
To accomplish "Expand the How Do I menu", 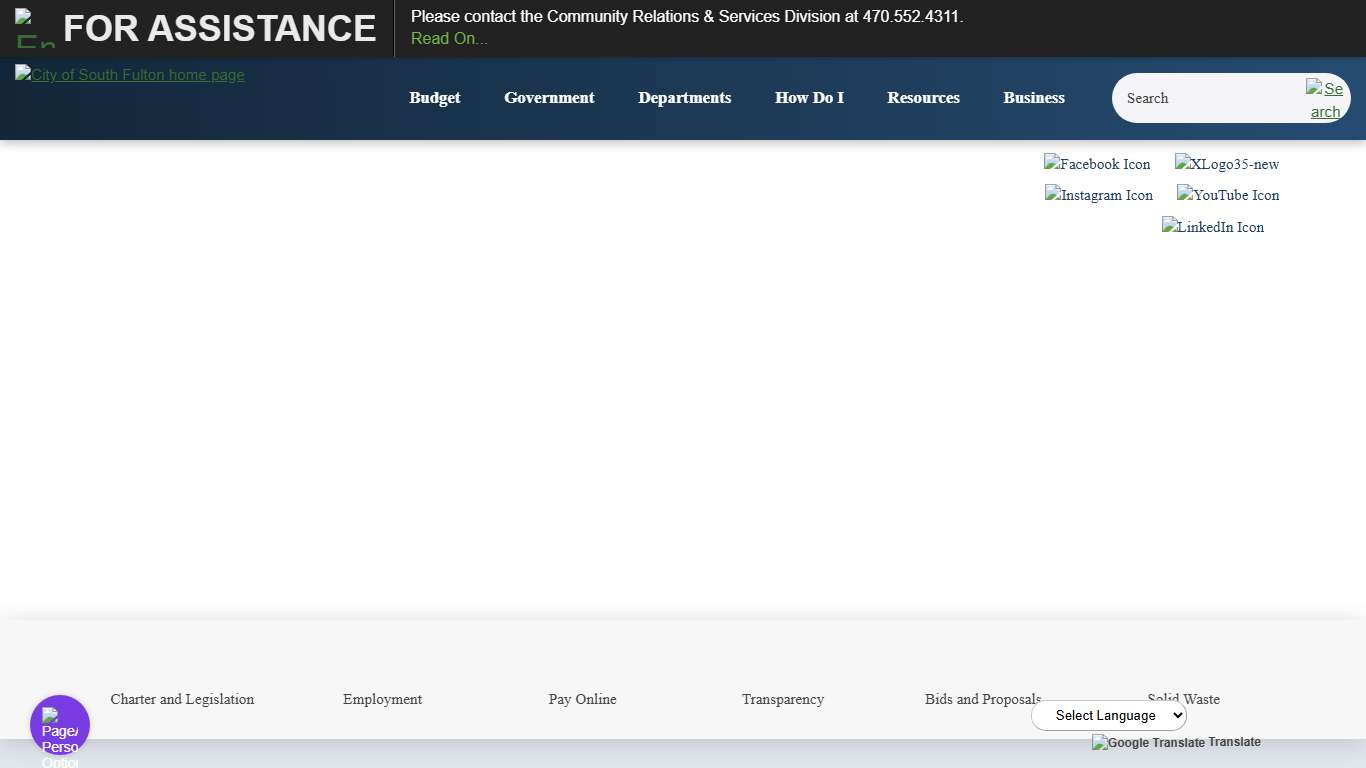I will [x=809, y=98].
